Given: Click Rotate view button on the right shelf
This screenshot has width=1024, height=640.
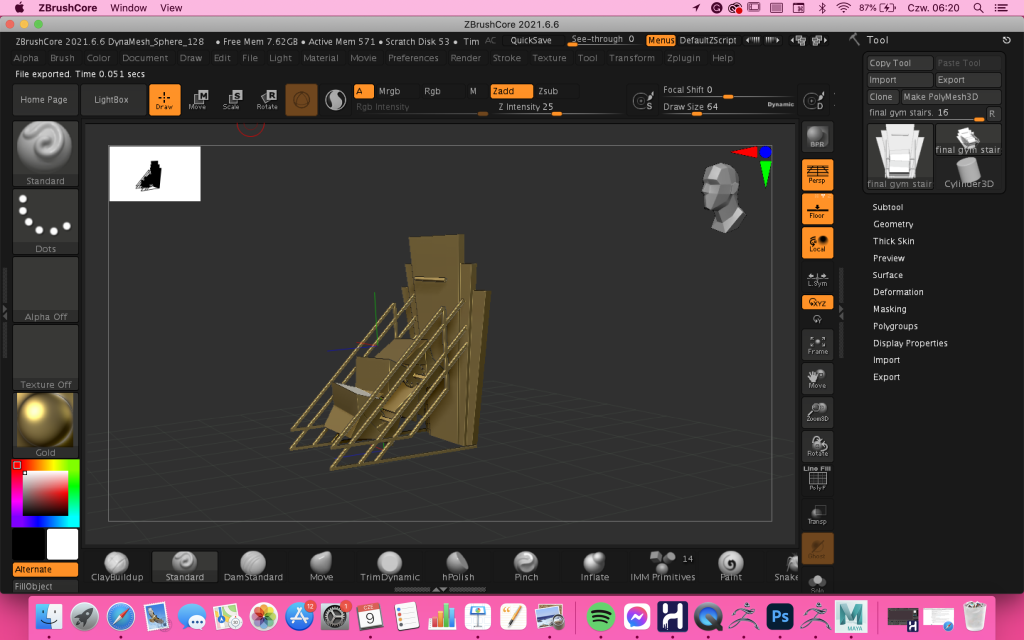Looking at the screenshot, I should [817, 446].
